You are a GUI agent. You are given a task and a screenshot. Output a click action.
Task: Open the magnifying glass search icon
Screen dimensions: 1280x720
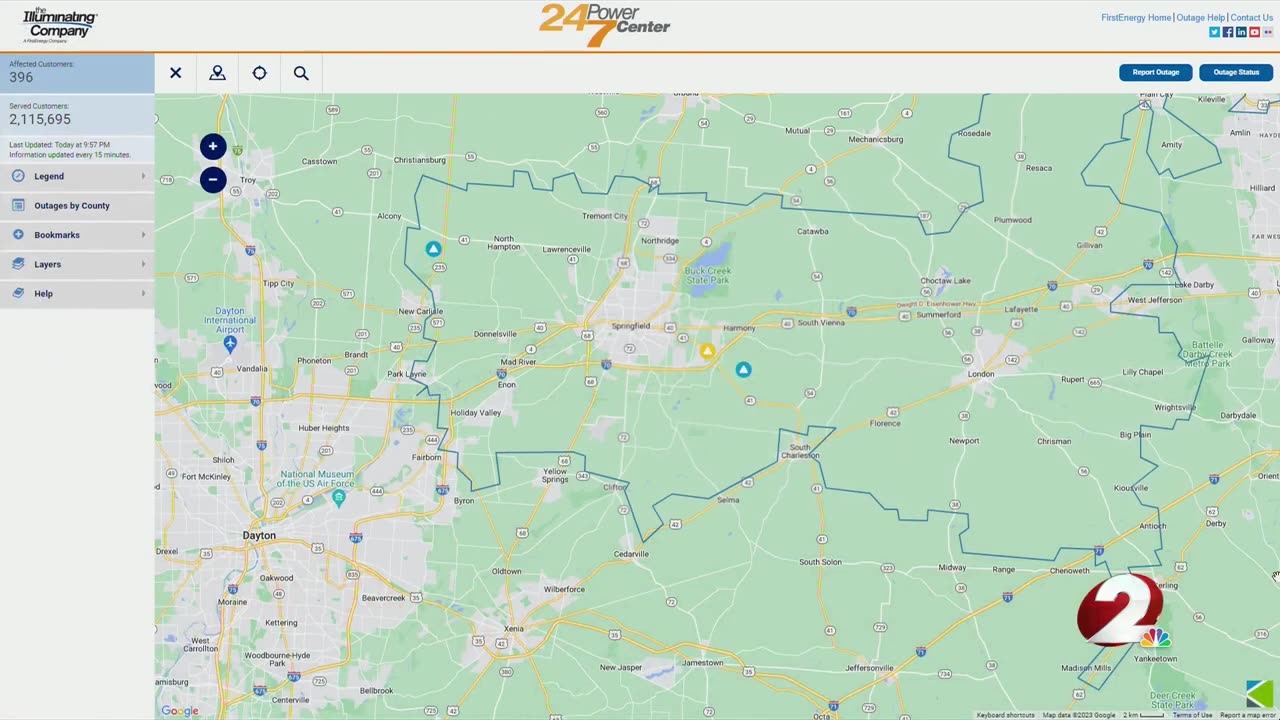pyautogui.click(x=301, y=73)
